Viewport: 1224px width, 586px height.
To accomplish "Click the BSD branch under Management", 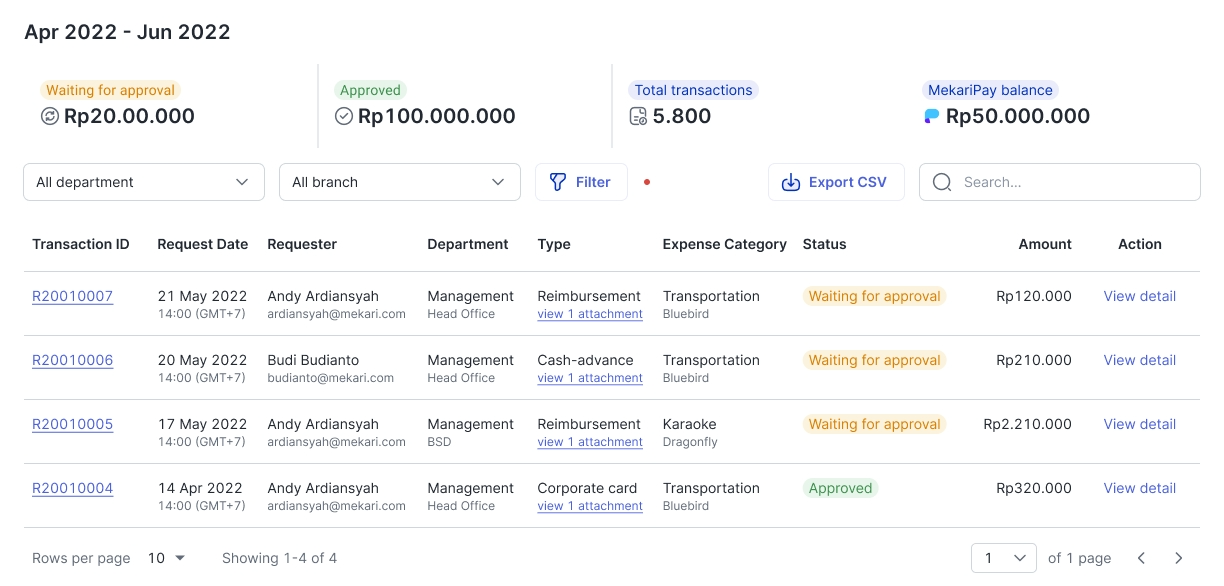I will pyautogui.click(x=439, y=442).
